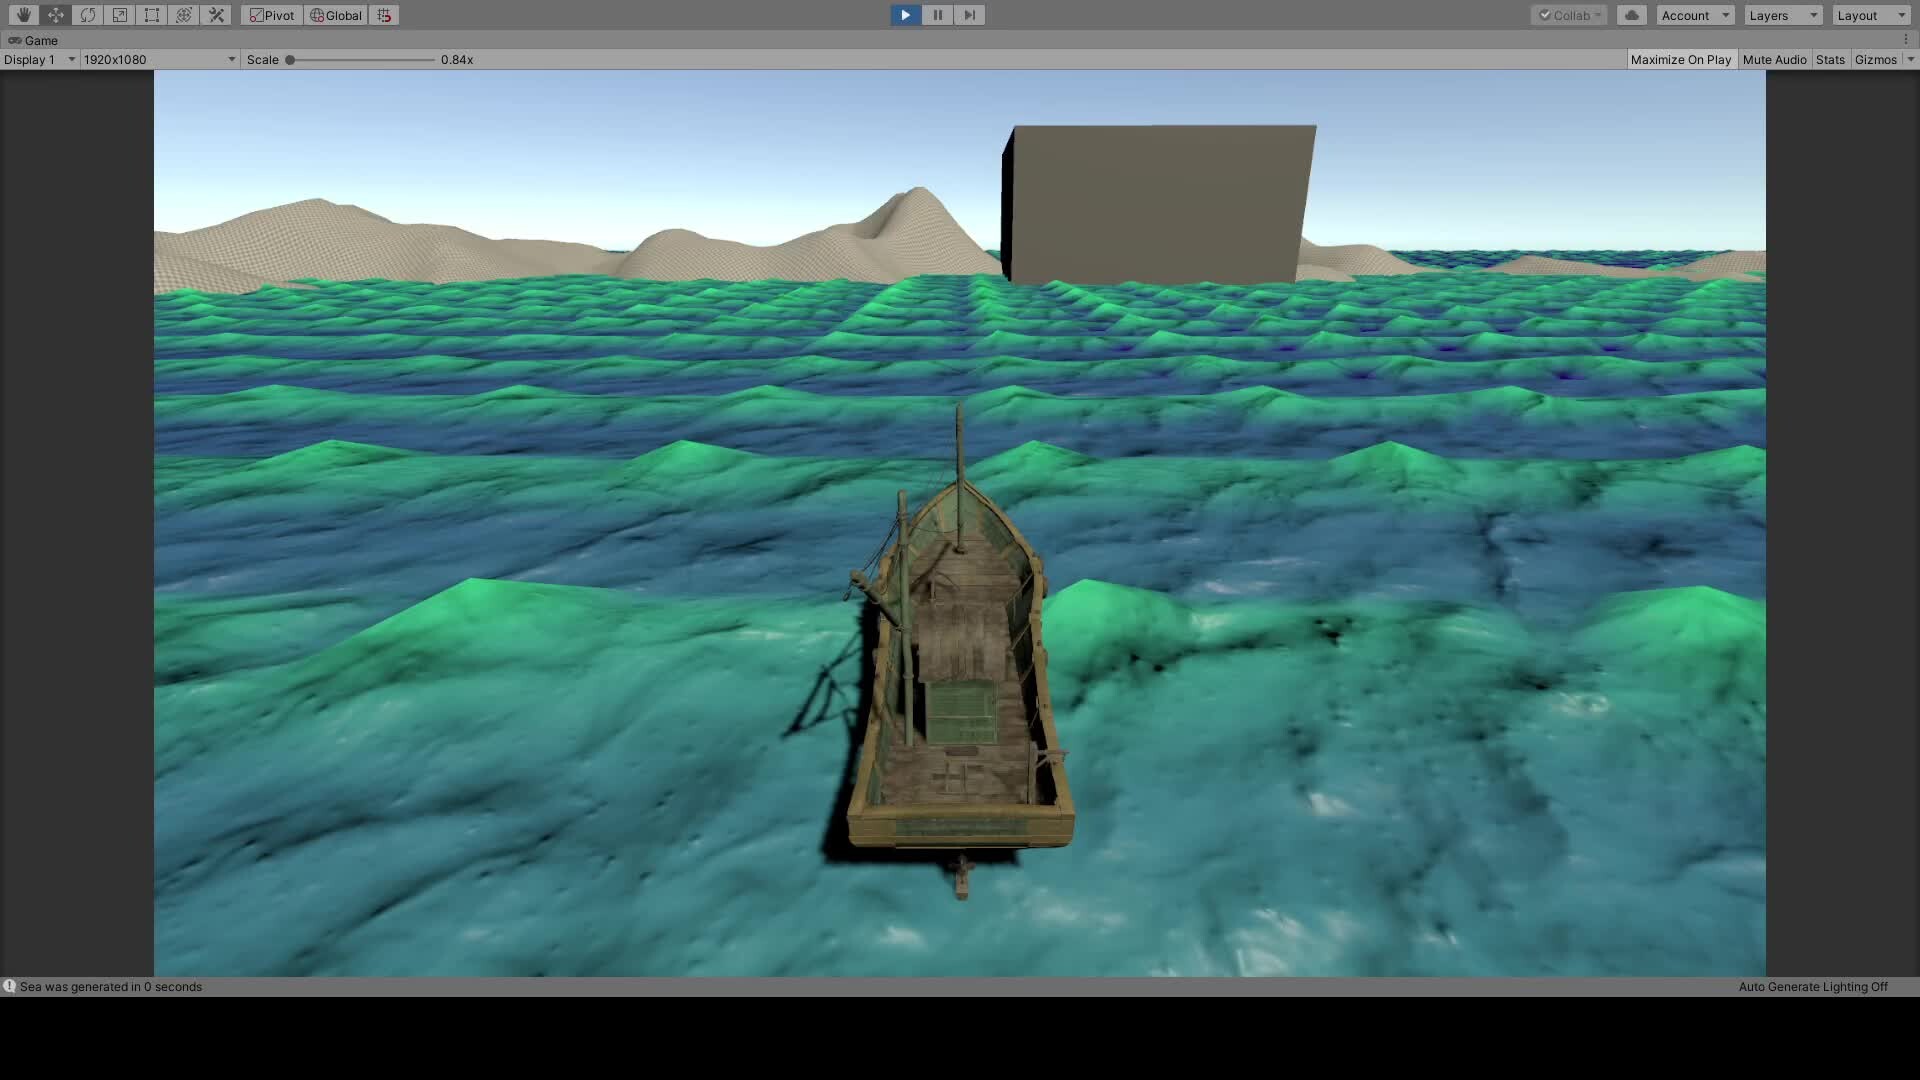1920x1080 pixels.
Task: Open the Layers dropdown
Action: pyautogui.click(x=1782, y=15)
